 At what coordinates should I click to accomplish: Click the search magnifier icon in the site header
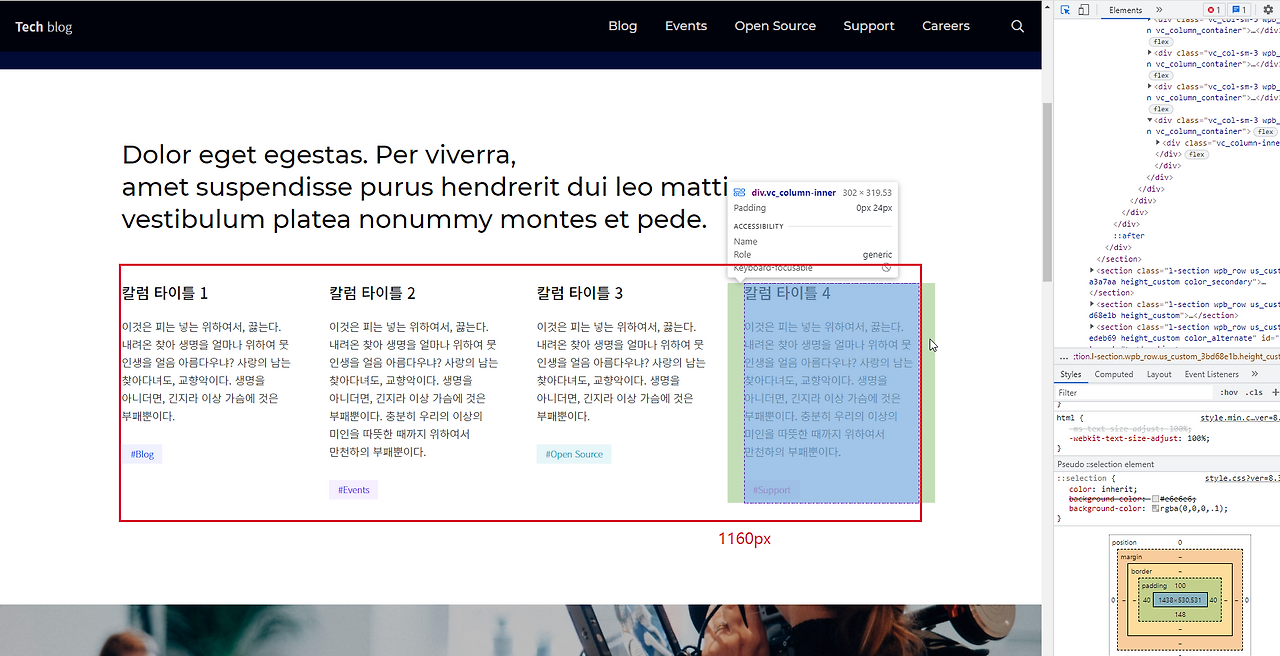1017,26
